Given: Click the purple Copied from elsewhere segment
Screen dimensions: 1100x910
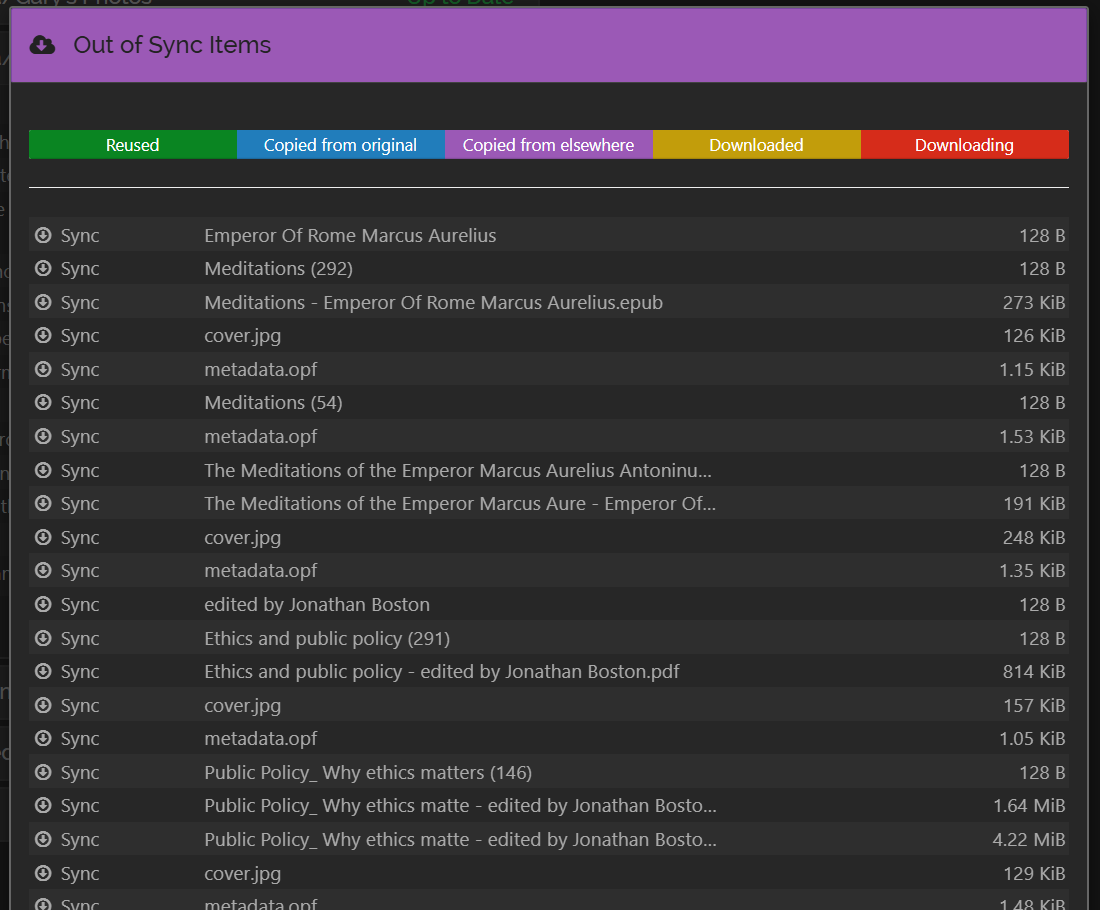Looking at the screenshot, I should [x=548, y=145].
